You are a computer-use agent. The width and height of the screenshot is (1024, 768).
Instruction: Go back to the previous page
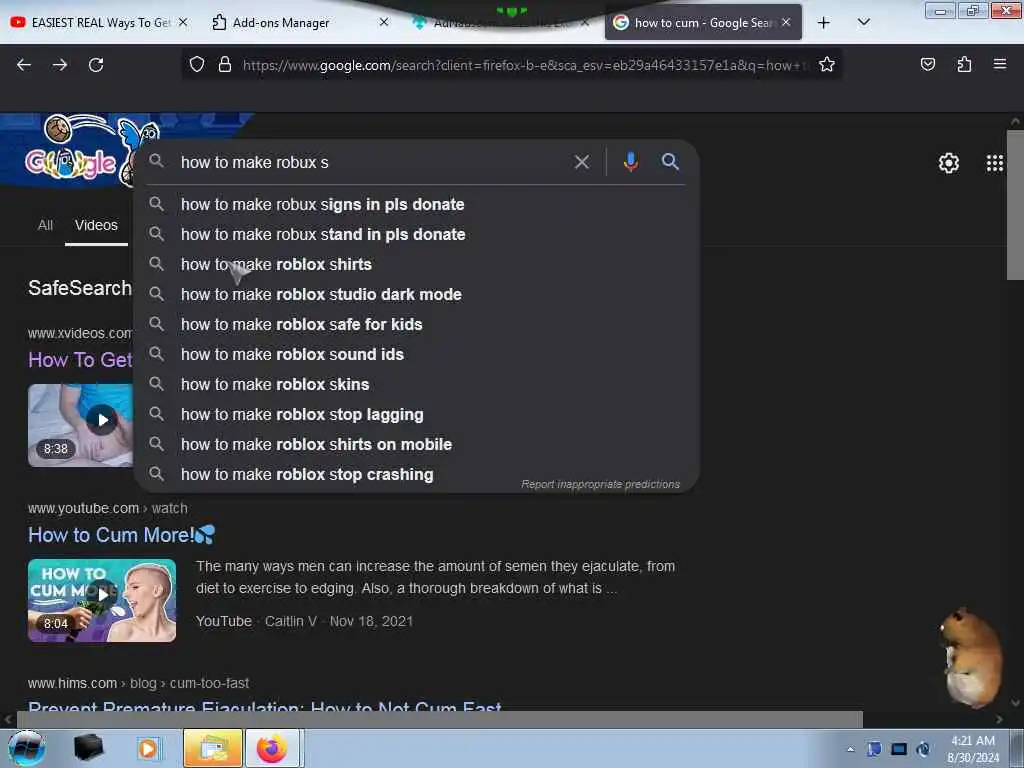pyautogui.click(x=24, y=65)
